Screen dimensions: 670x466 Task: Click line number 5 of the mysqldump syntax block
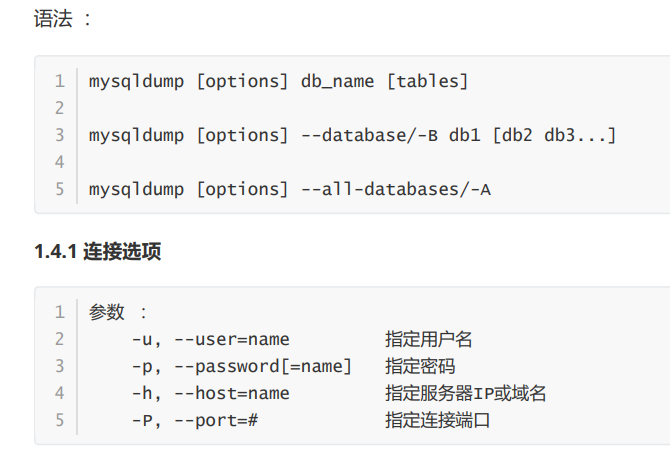click(x=60, y=189)
